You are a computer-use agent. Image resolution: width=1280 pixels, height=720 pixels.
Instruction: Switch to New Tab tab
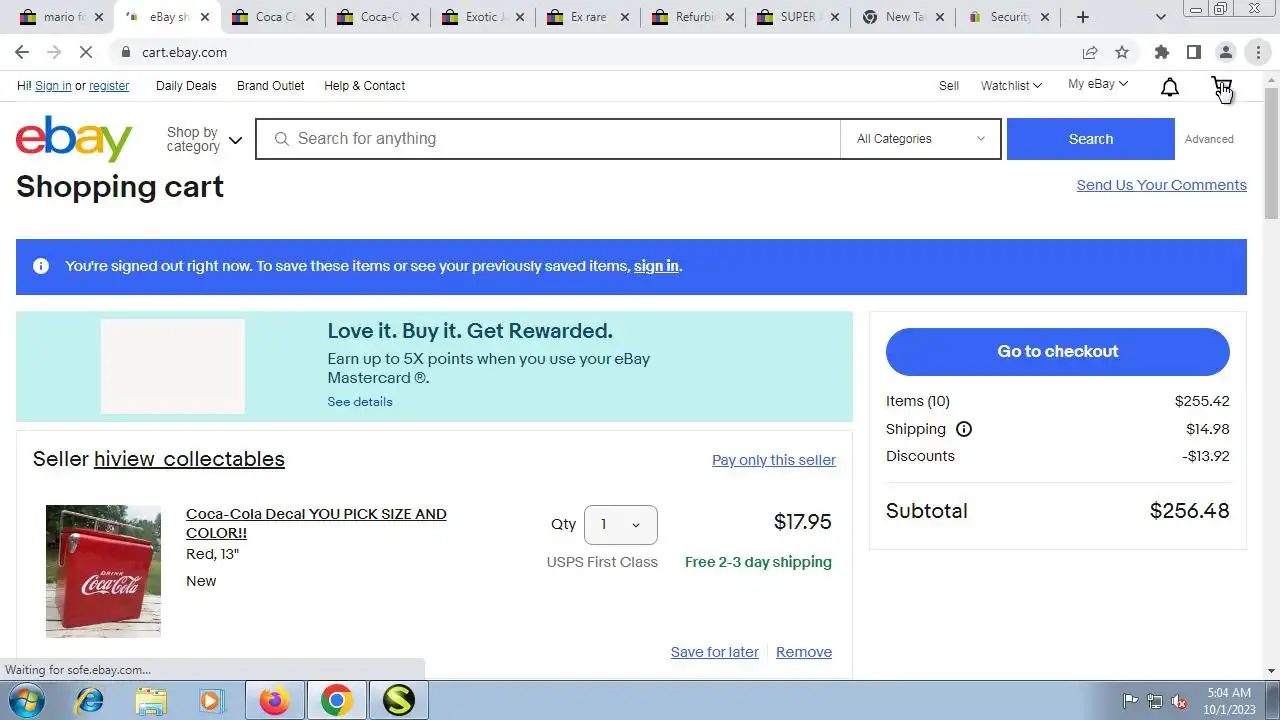[x=903, y=17]
